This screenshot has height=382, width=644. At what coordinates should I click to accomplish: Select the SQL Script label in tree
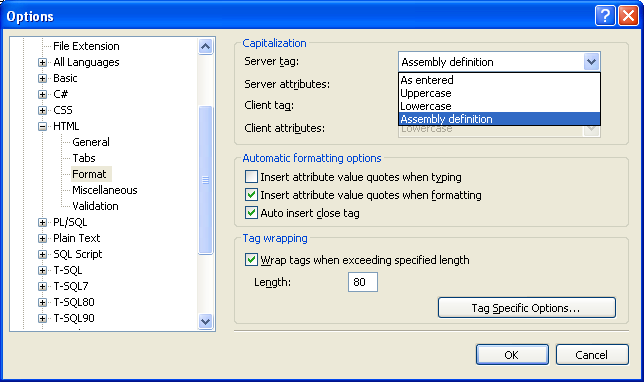78,254
